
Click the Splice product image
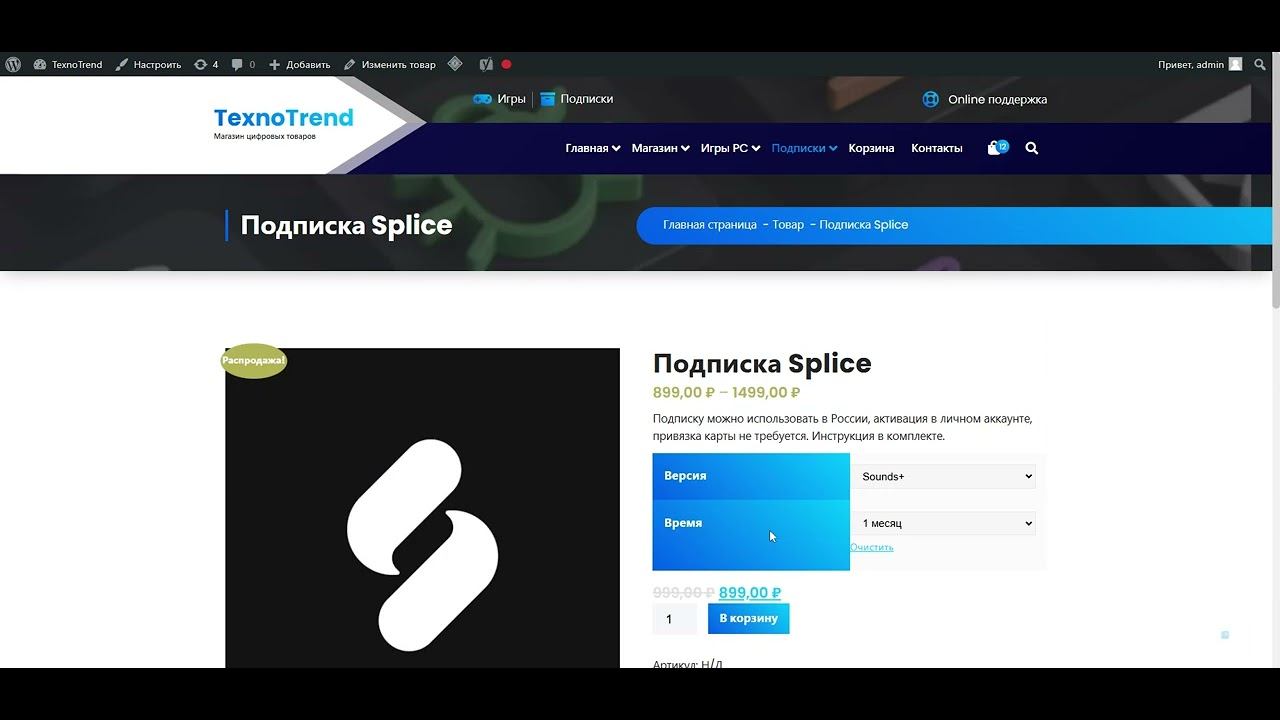click(x=422, y=508)
